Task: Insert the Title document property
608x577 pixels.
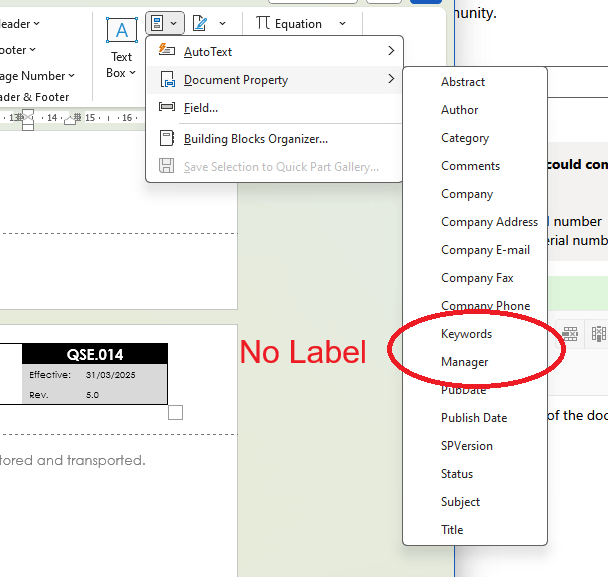Action: (475, 530)
